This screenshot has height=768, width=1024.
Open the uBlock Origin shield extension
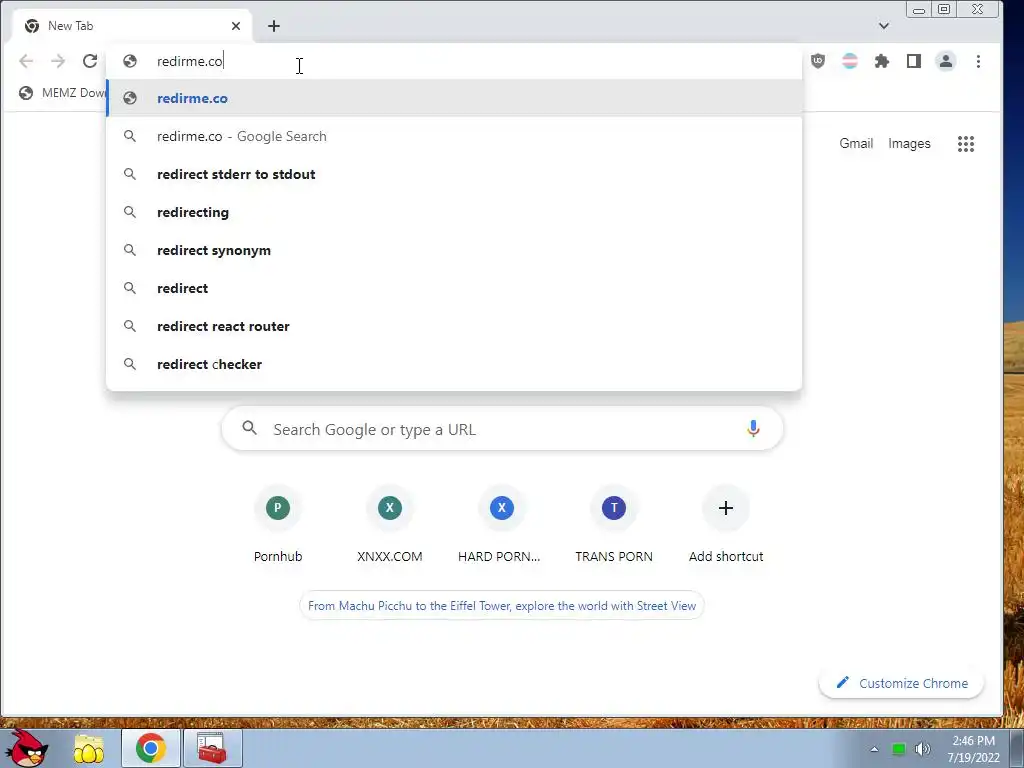pos(818,61)
